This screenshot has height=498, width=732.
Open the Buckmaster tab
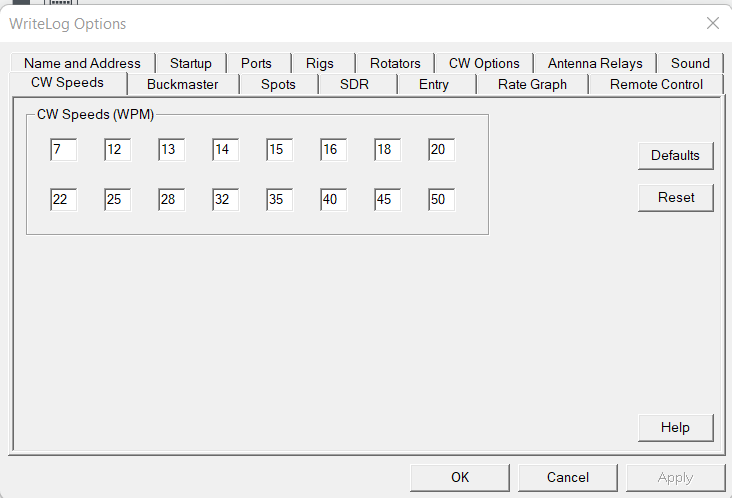point(183,84)
